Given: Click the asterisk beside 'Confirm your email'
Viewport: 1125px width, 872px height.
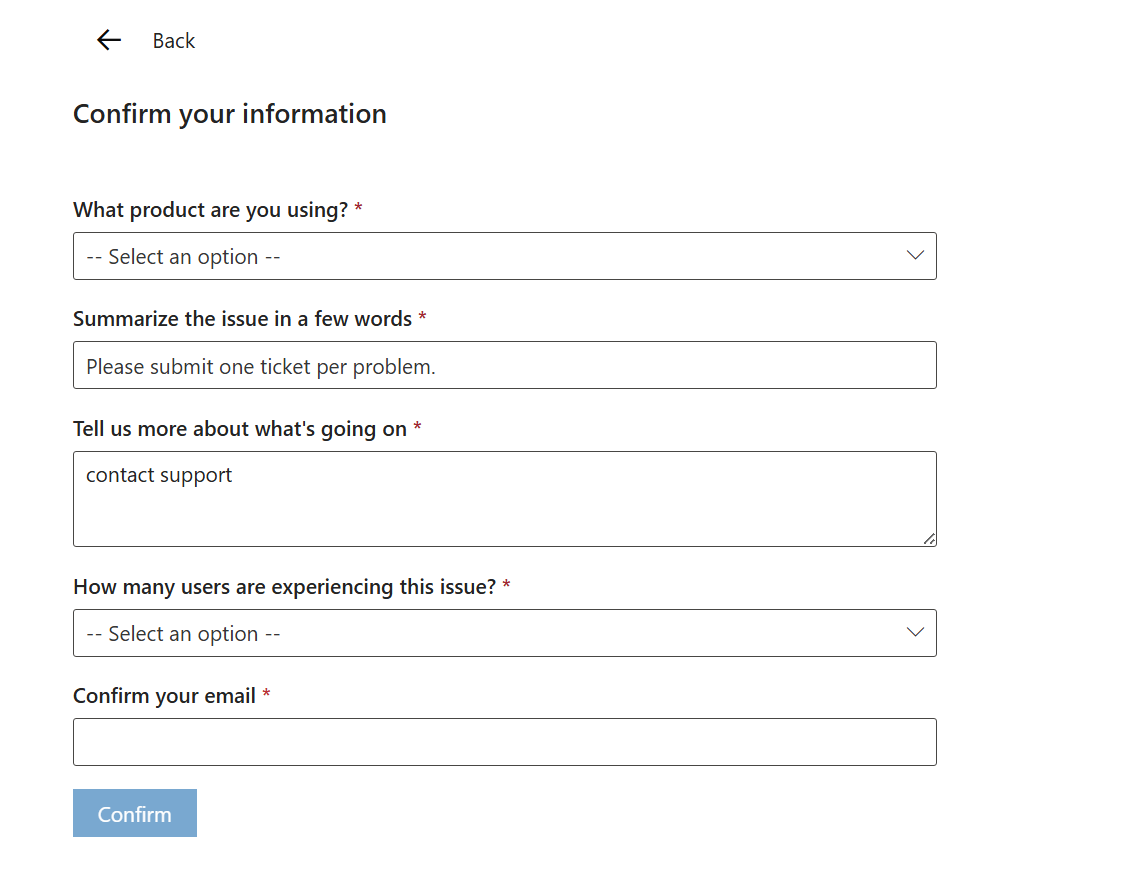Looking at the screenshot, I should click(267, 695).
